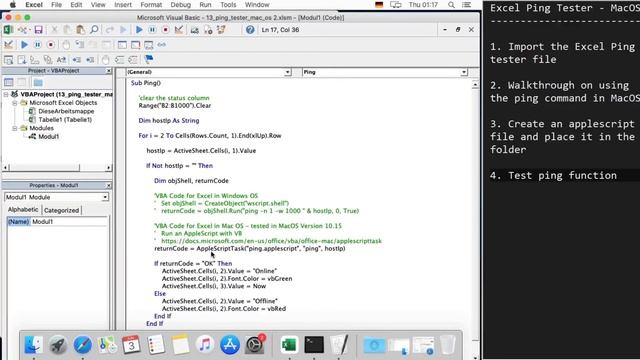Screen dimensions: 640x360
Task: Toggle Design Mode on the Debug toolbar row
Action: (x=8, y=45)
